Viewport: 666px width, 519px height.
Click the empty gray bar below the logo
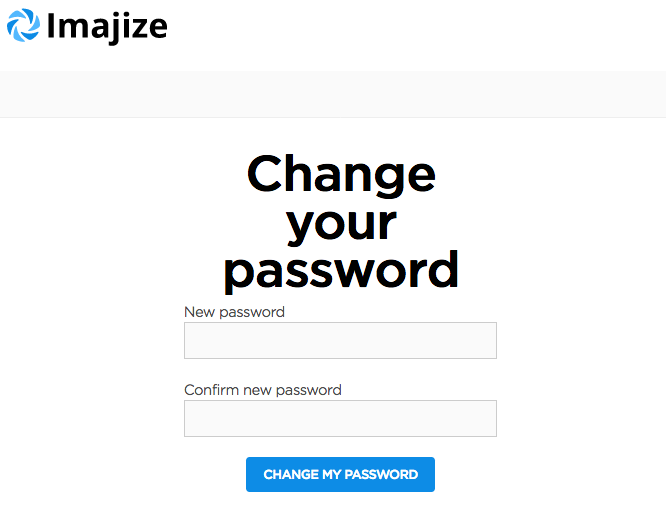tap(333, 94)
